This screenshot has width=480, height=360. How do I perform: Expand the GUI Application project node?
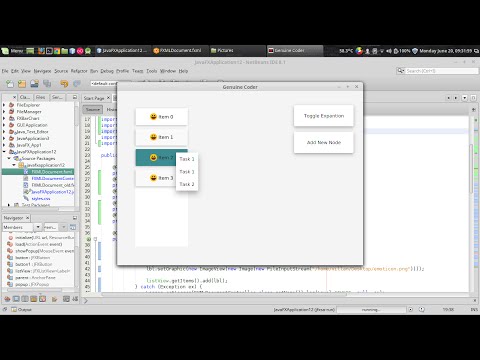click(4, 125)
